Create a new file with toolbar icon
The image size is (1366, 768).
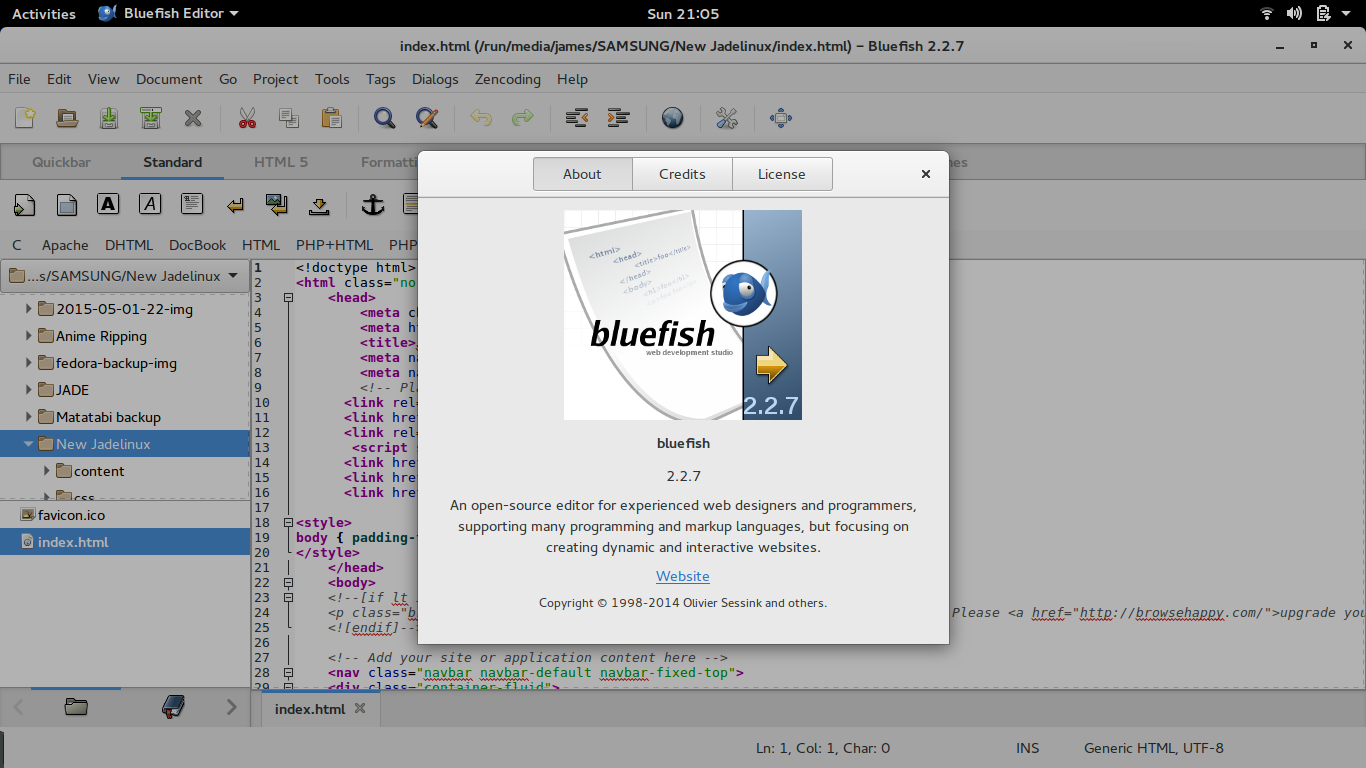point(25,118)
